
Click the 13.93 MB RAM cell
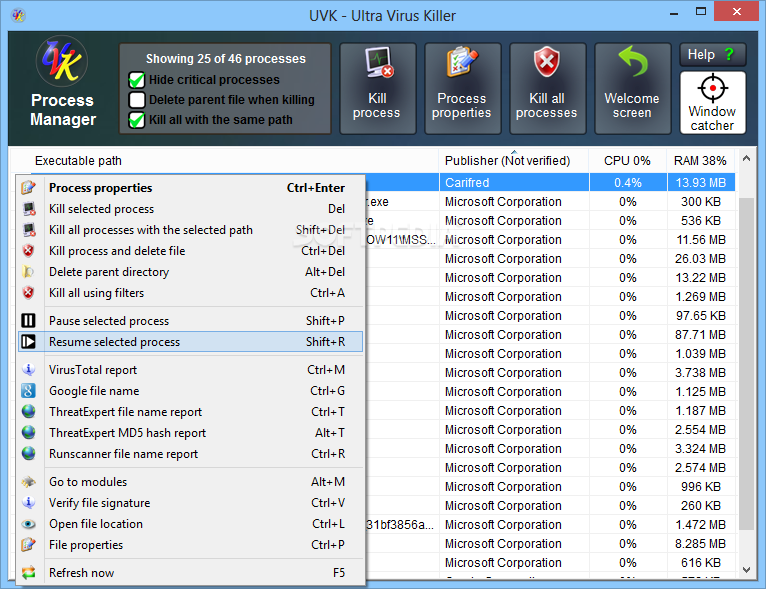[701, 183]
